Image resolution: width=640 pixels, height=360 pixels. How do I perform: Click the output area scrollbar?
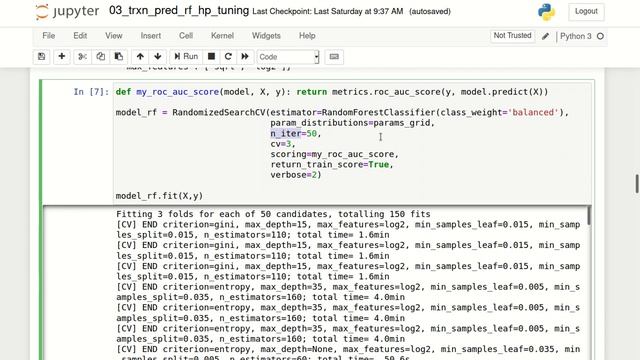(589, 216)
